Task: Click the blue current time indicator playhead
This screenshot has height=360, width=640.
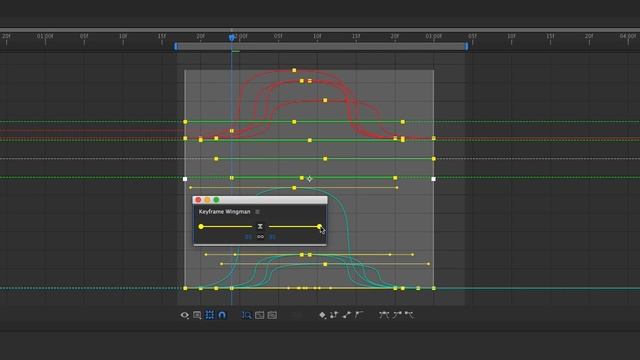Action: click(x=232, y=38)
